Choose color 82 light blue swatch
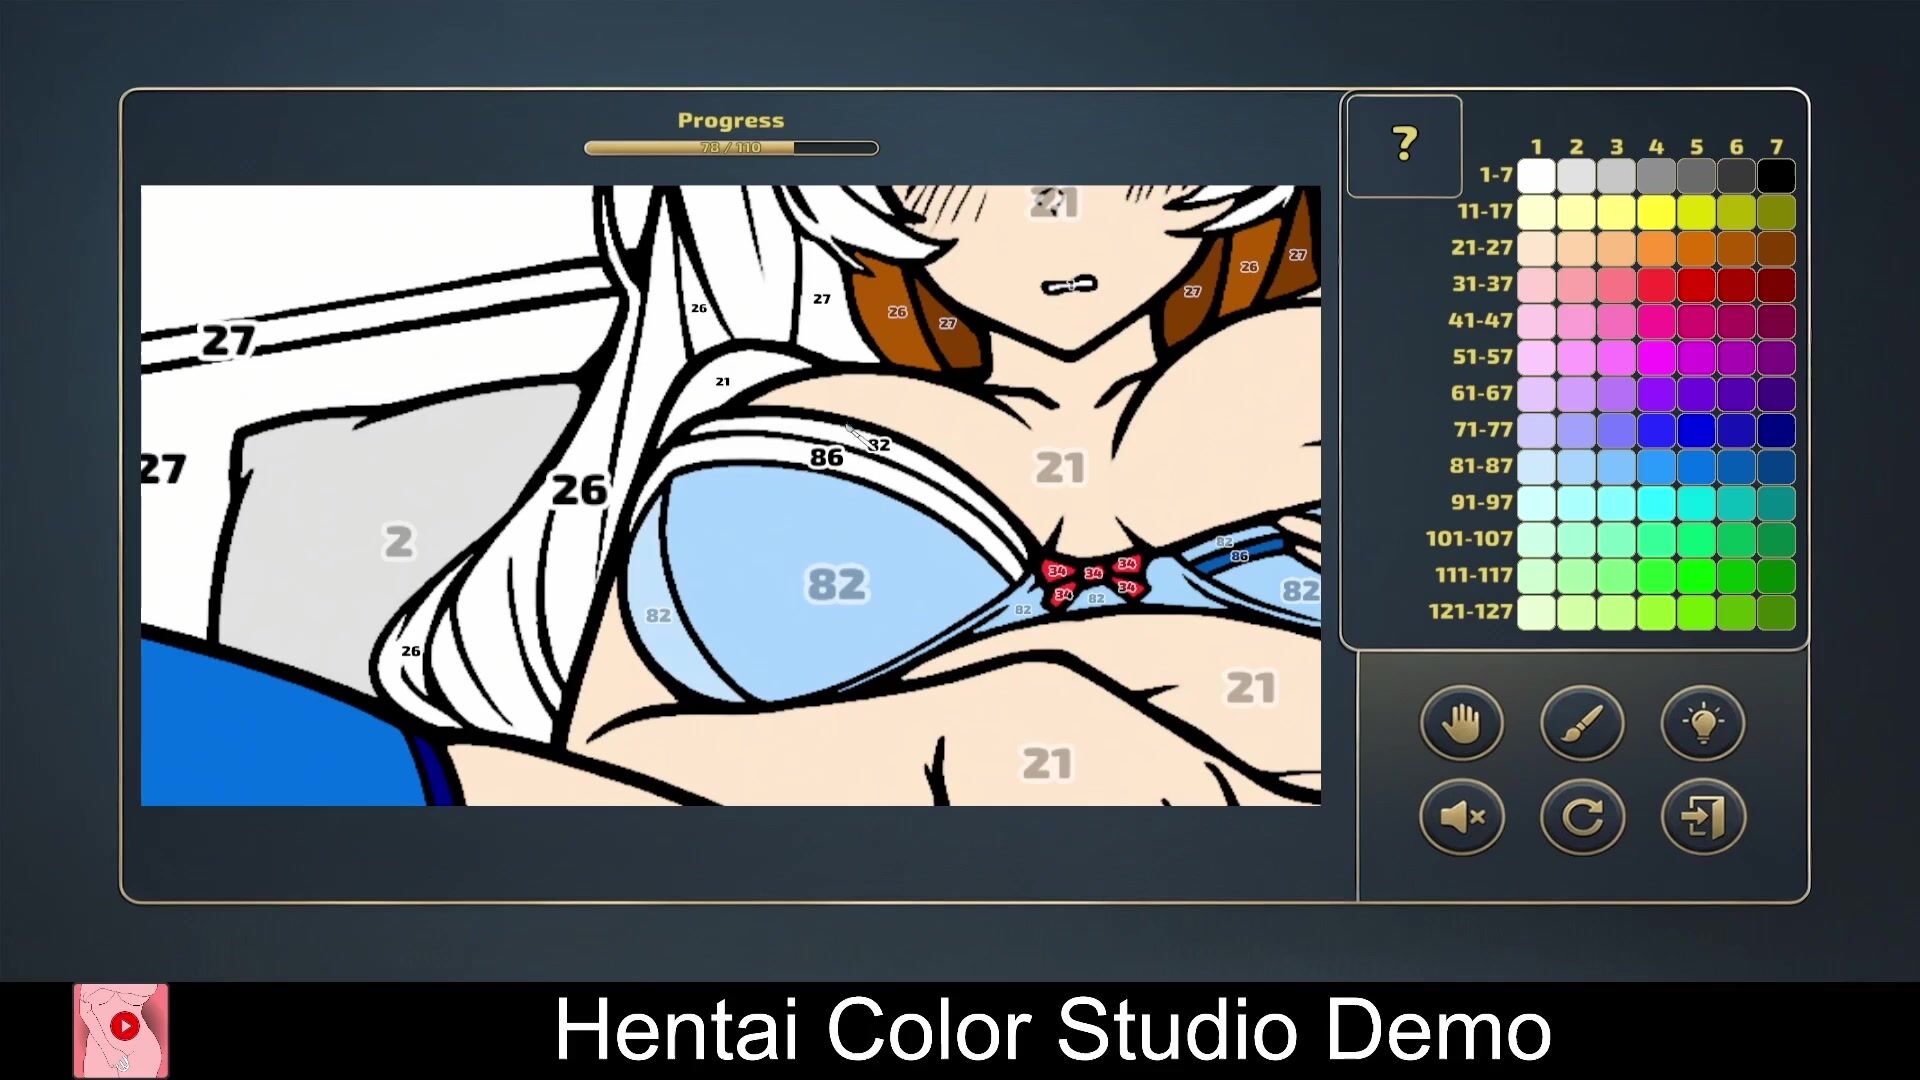This screenshot has width=1920, height=1080. (1576, 466)
